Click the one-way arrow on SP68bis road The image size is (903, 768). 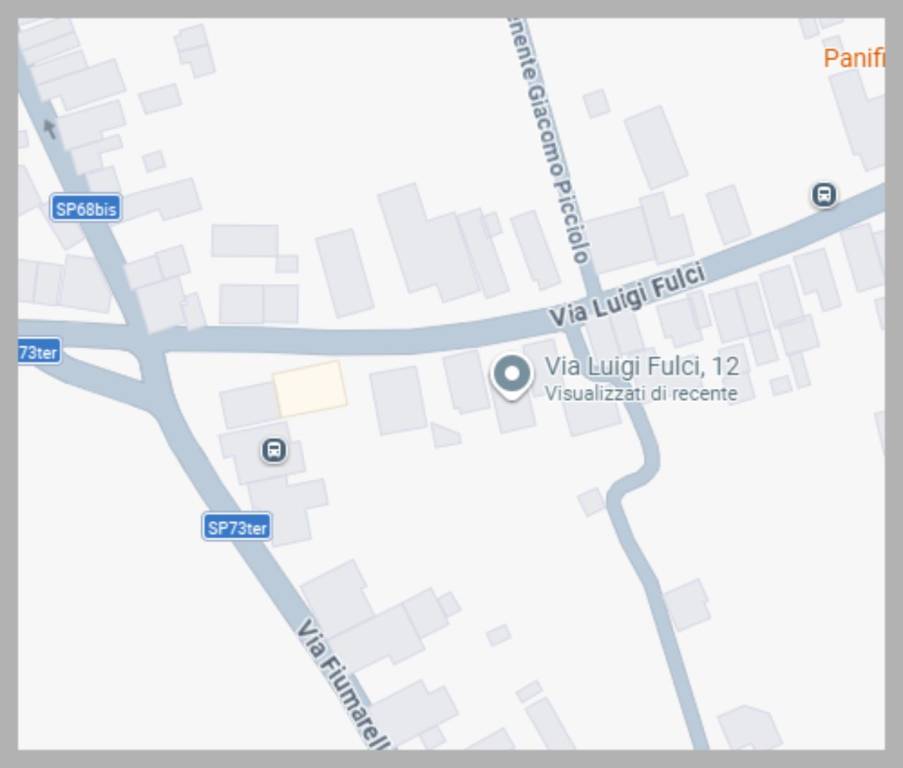(50, 129)
